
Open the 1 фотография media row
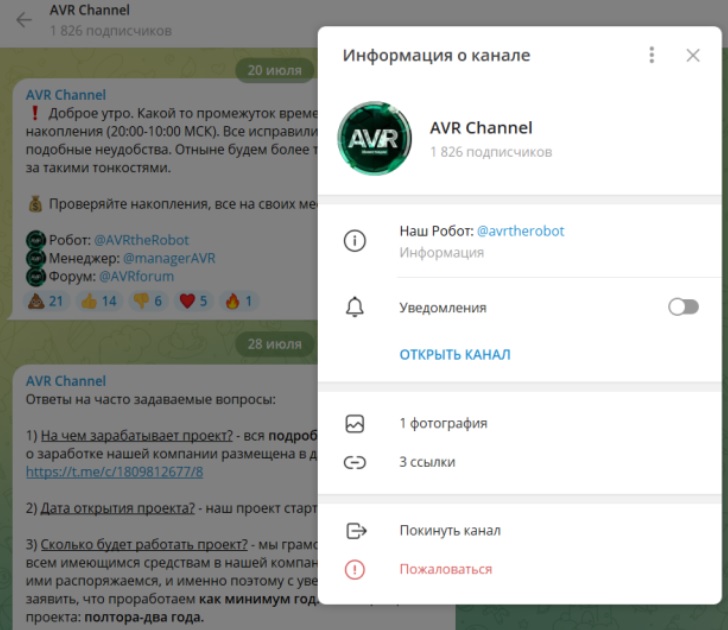(520, 423)
